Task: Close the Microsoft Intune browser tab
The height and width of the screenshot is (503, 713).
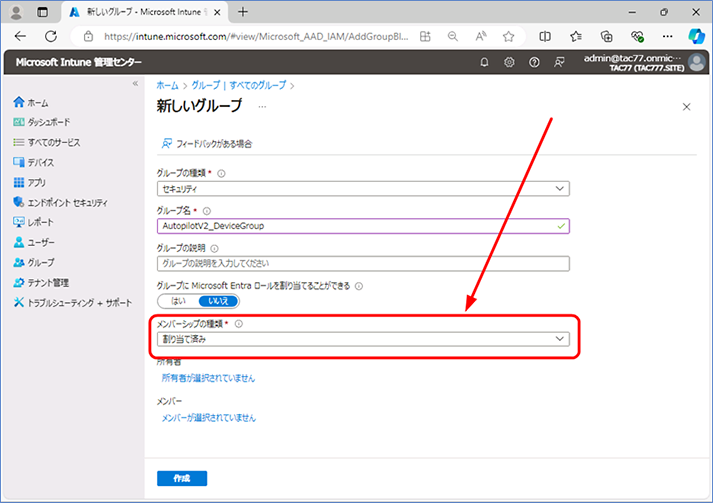Action: tap(217, 12)
